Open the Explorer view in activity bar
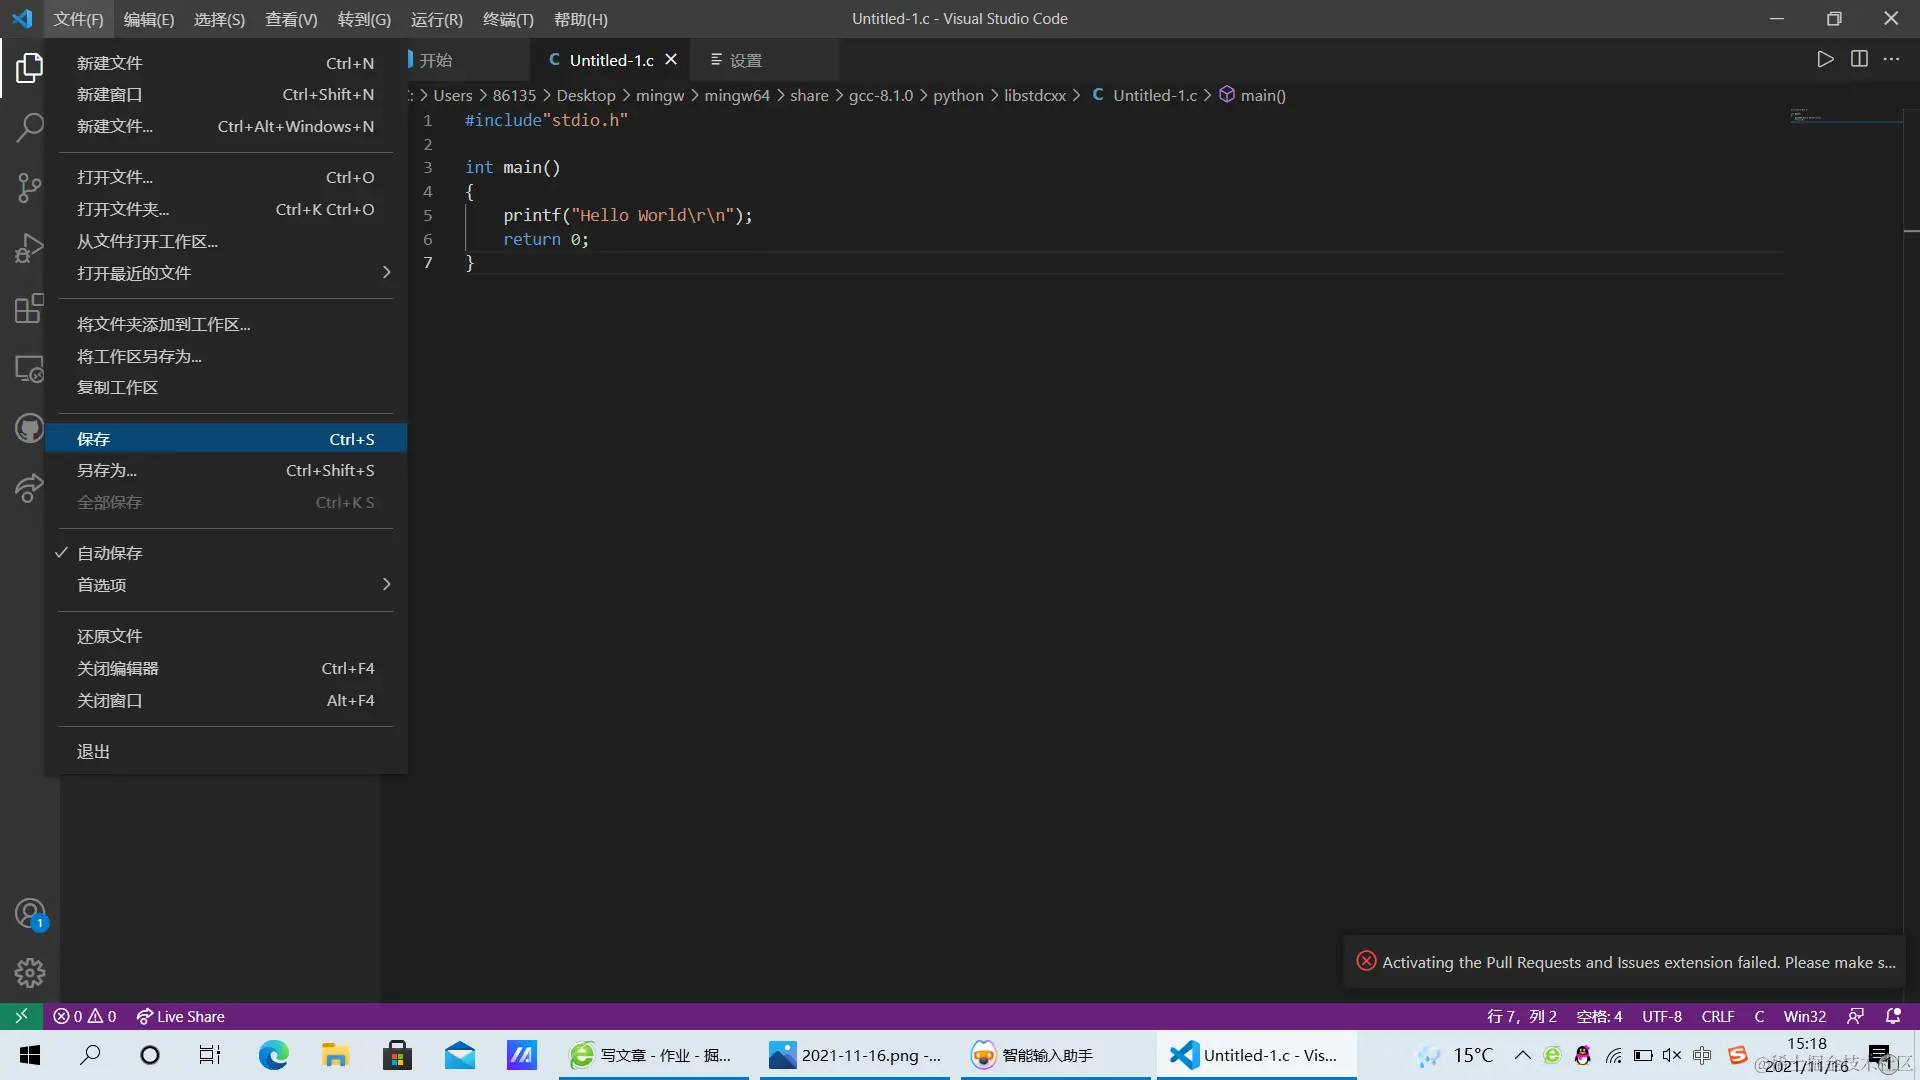 [x=29, y=68]
